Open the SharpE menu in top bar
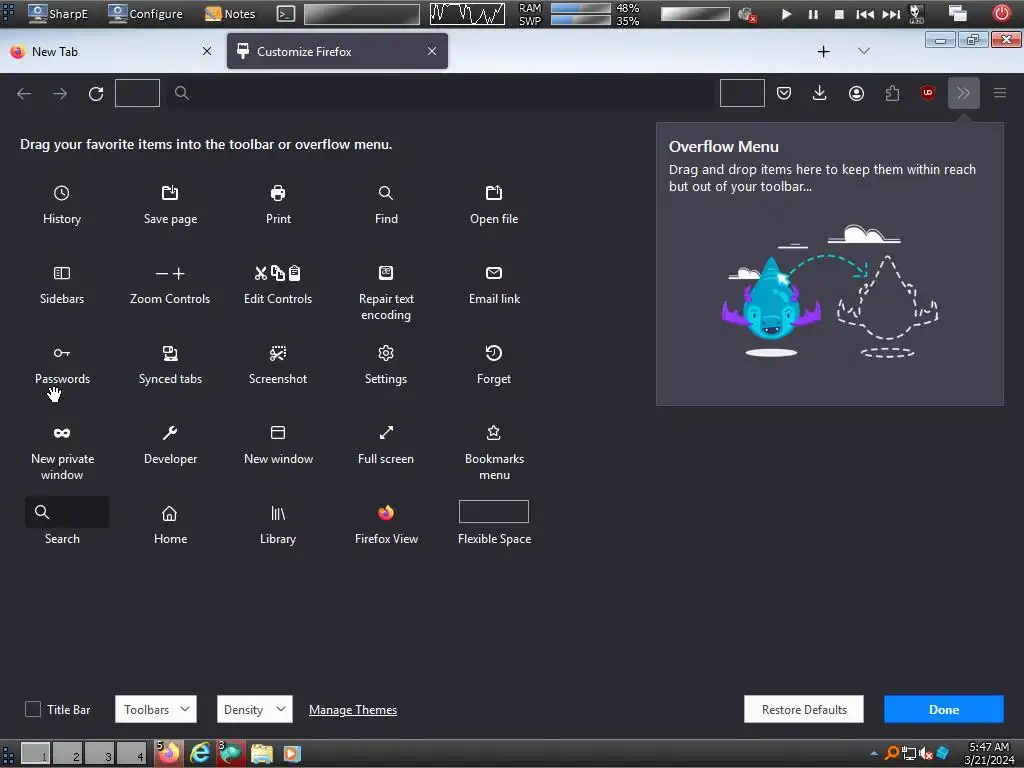Image resolution: width=1024 pixels, height=768 pixels. point(59,14)
